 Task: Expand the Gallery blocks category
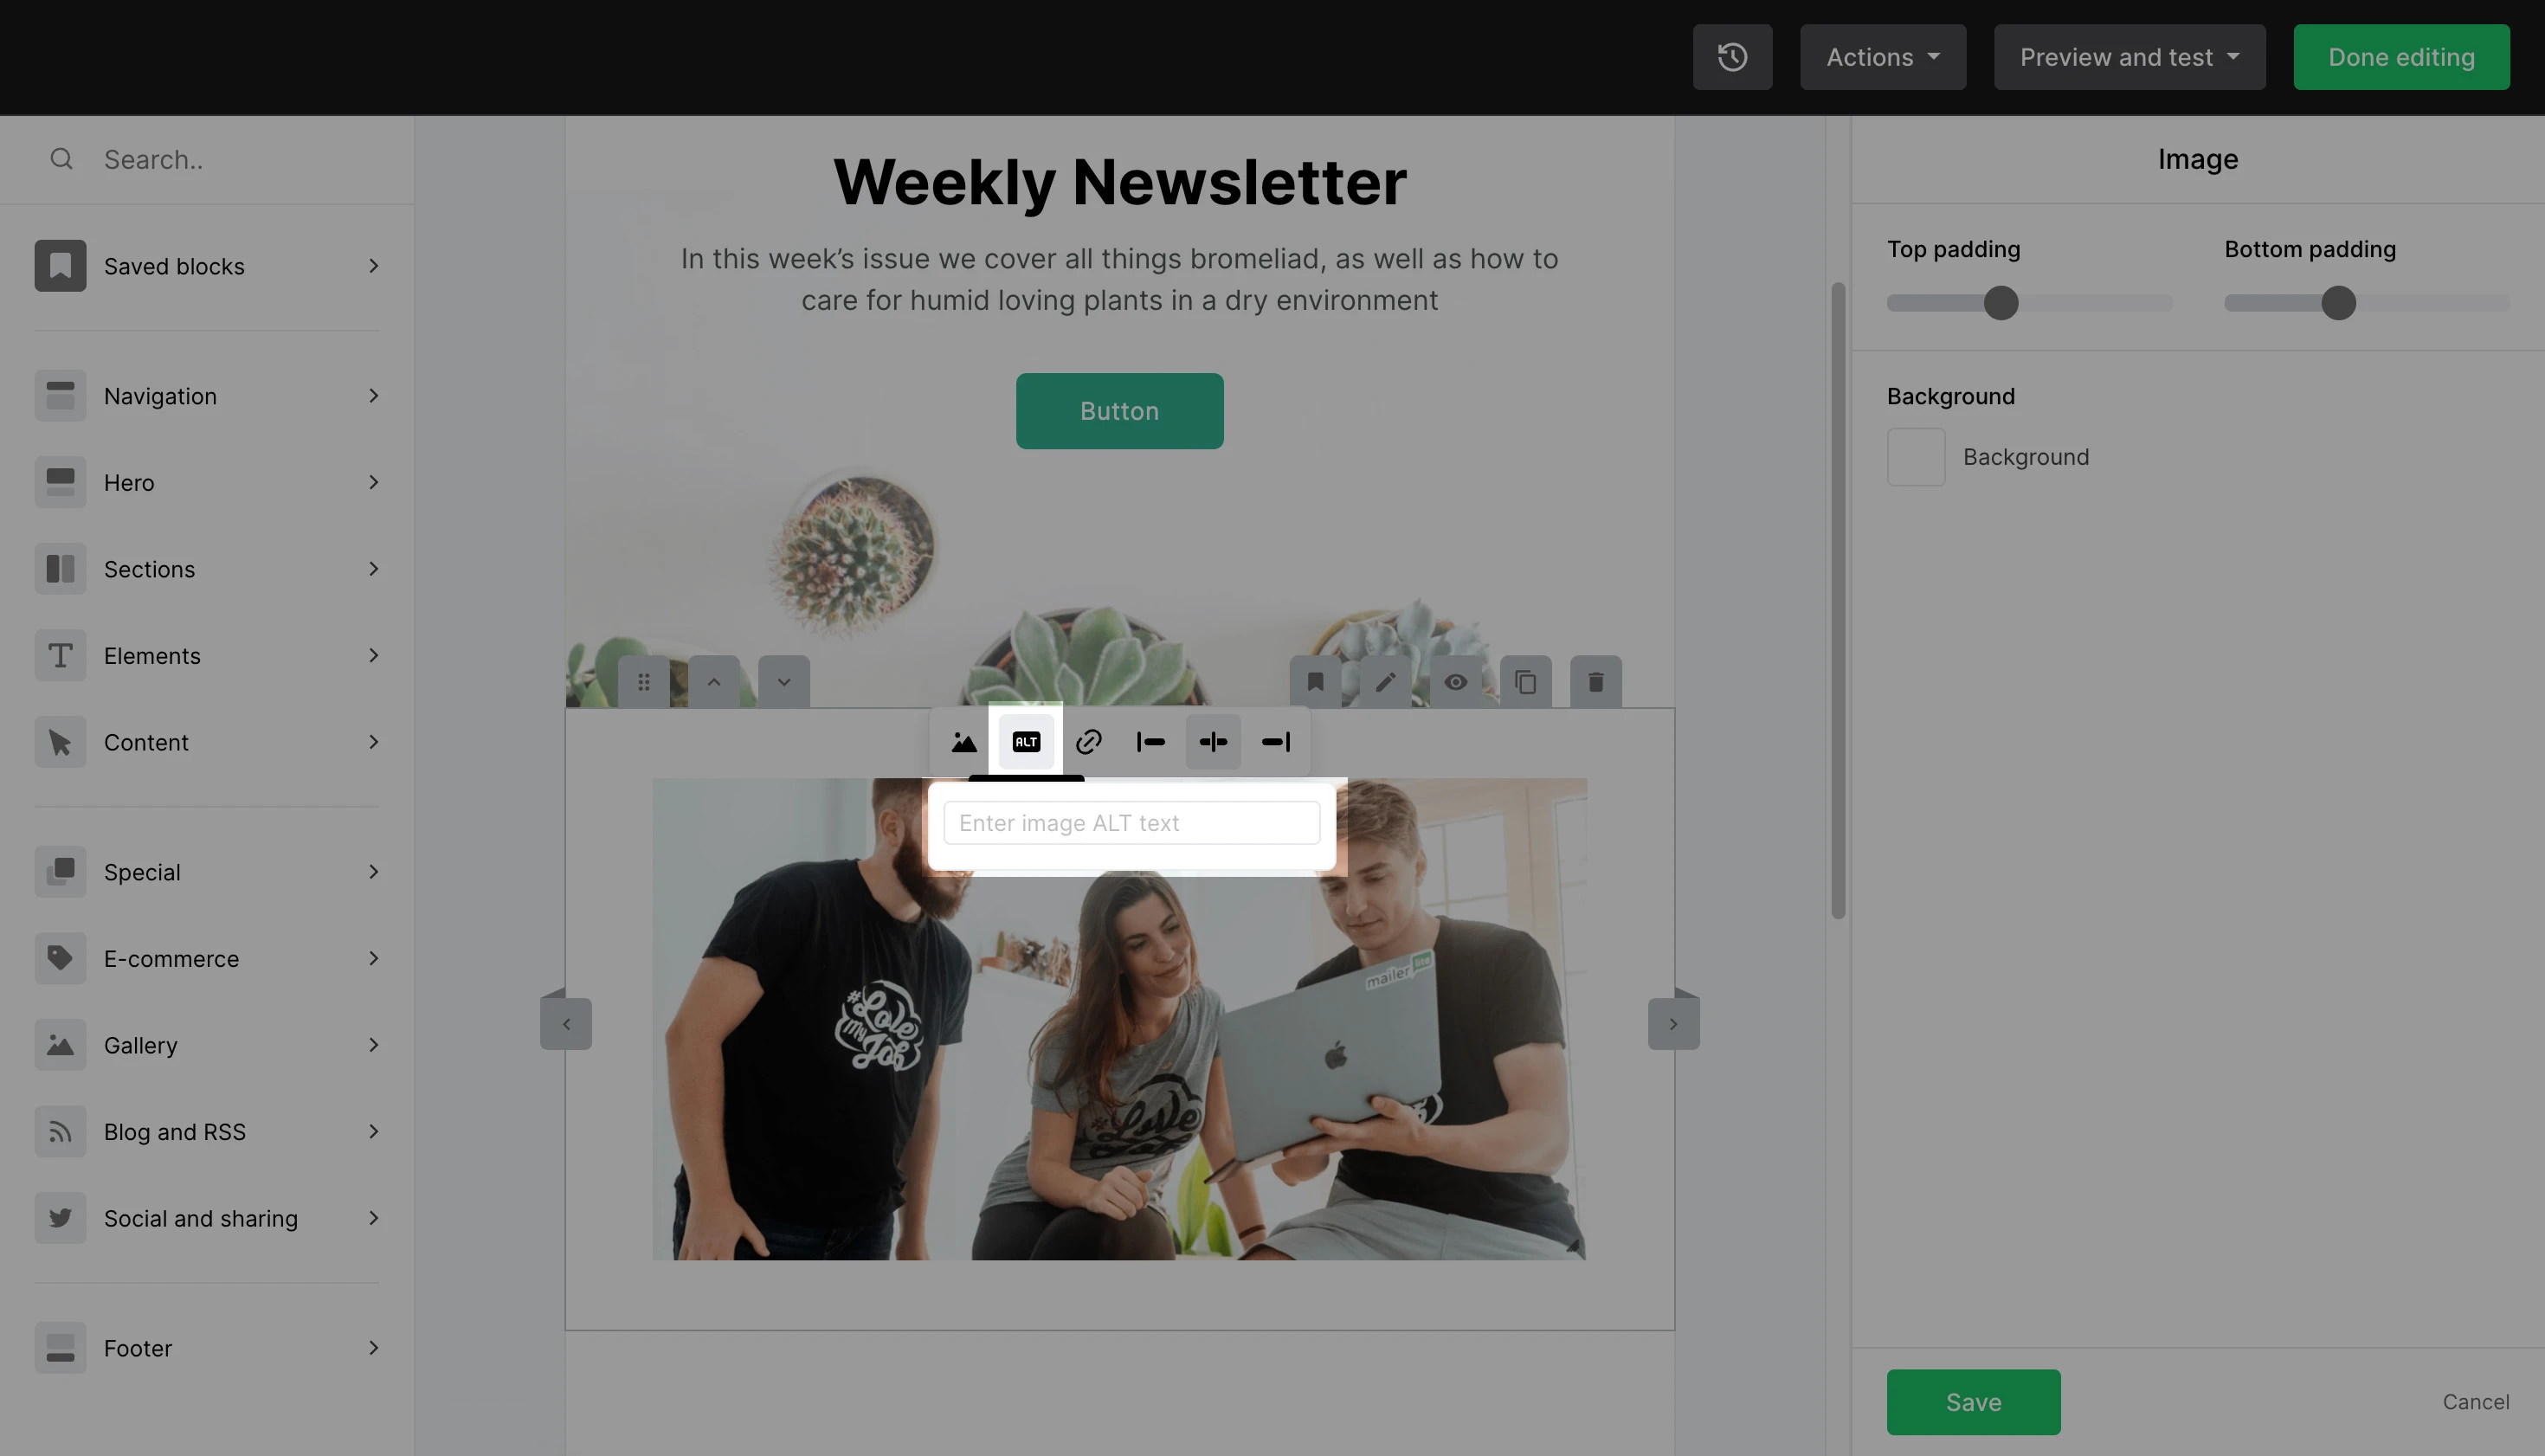pos(208,1045)
